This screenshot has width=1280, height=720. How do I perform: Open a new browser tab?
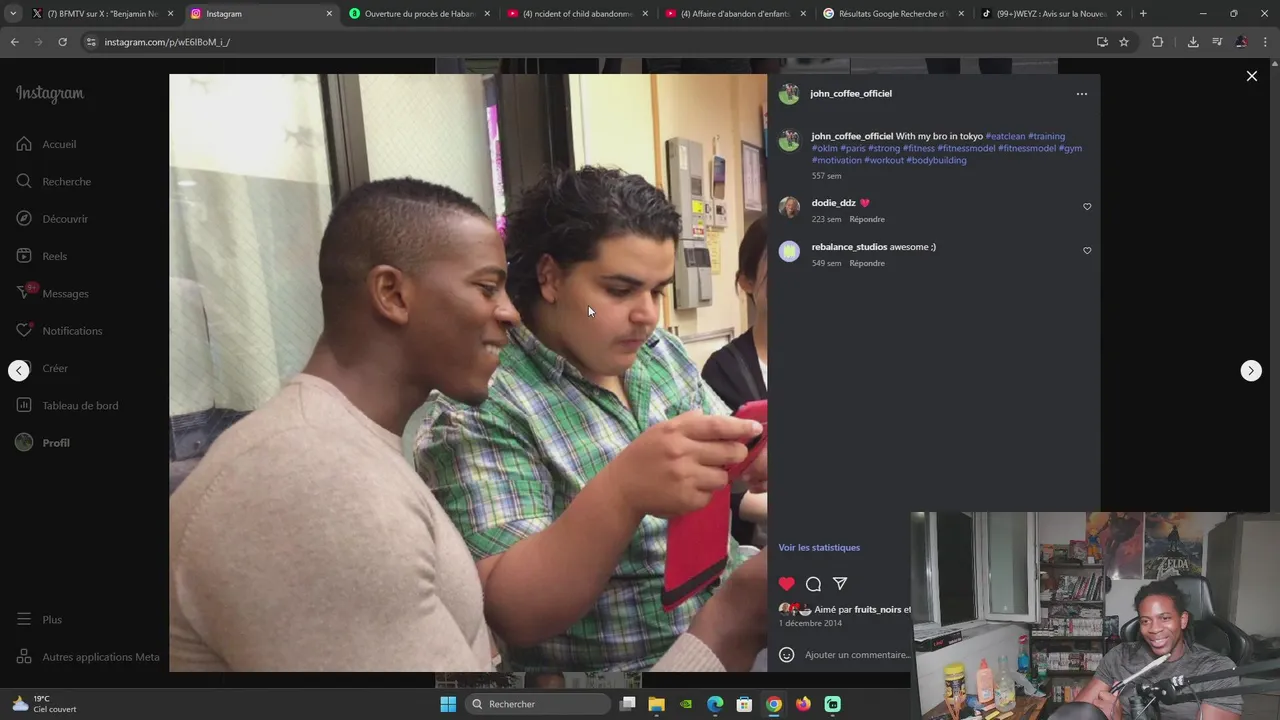pyautogui.click(x=1143, y=14)
